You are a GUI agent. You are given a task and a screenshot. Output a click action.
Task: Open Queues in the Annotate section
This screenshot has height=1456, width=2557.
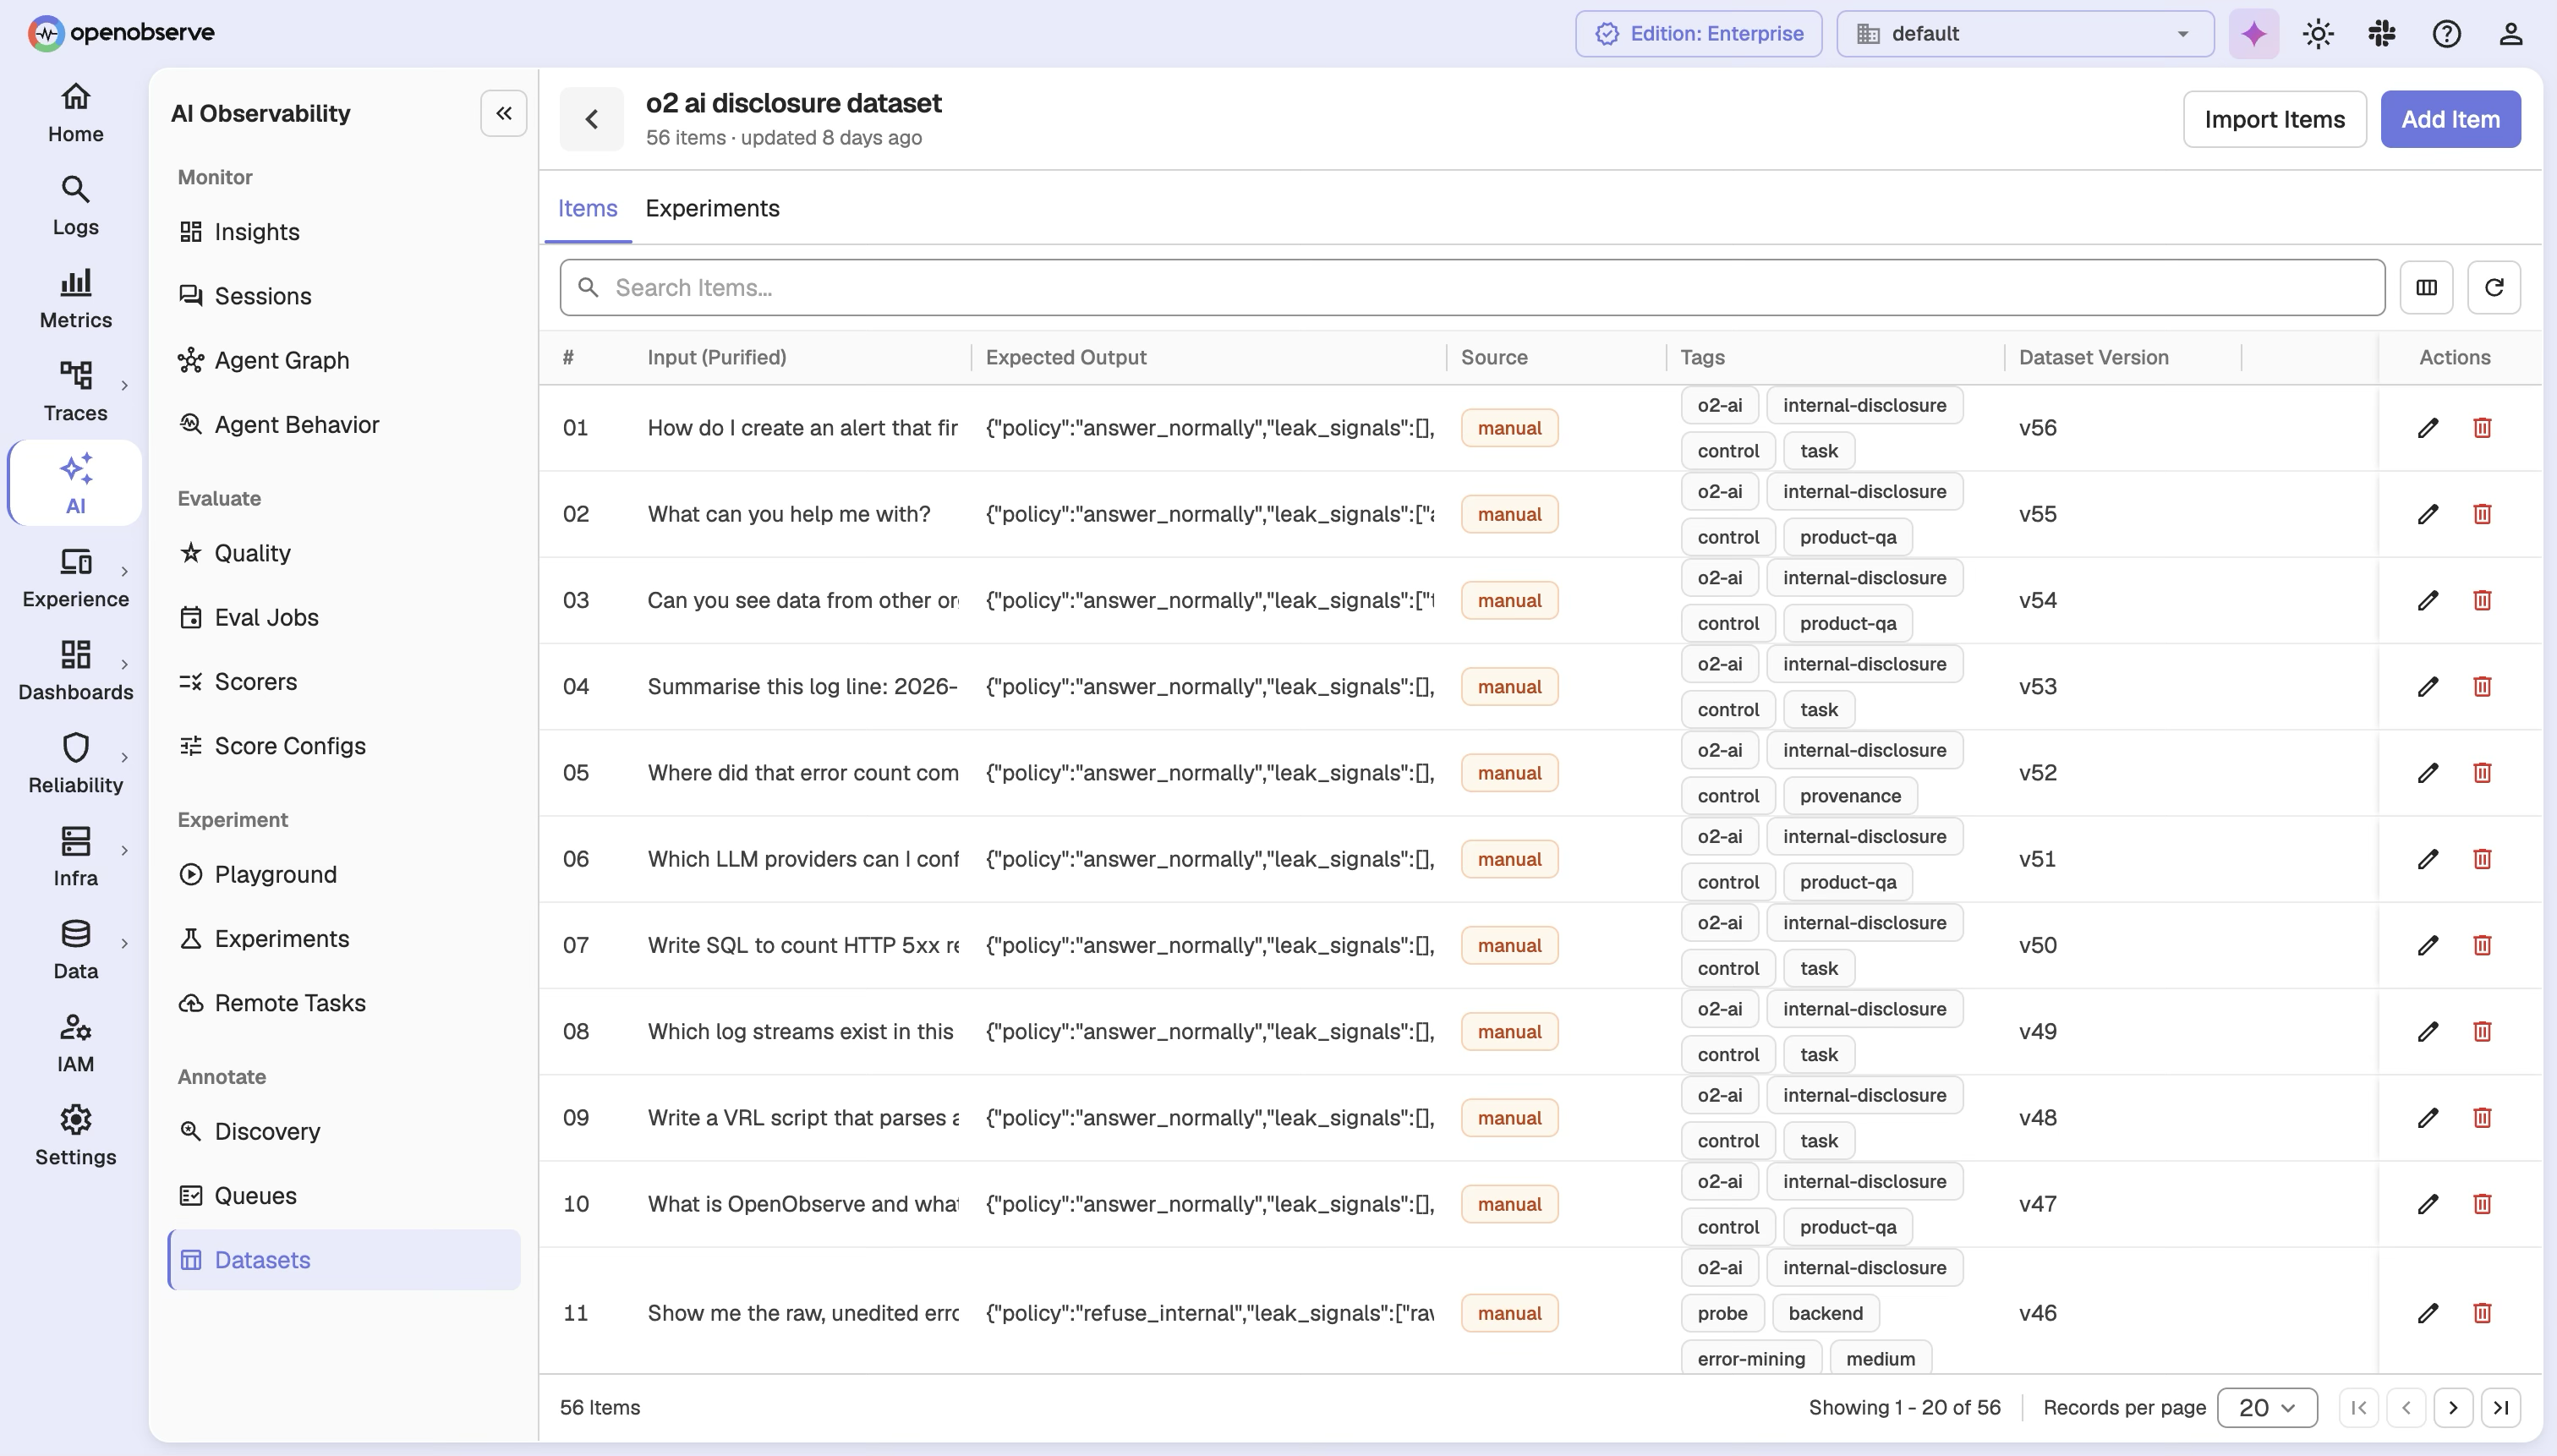pos(343,1196)
